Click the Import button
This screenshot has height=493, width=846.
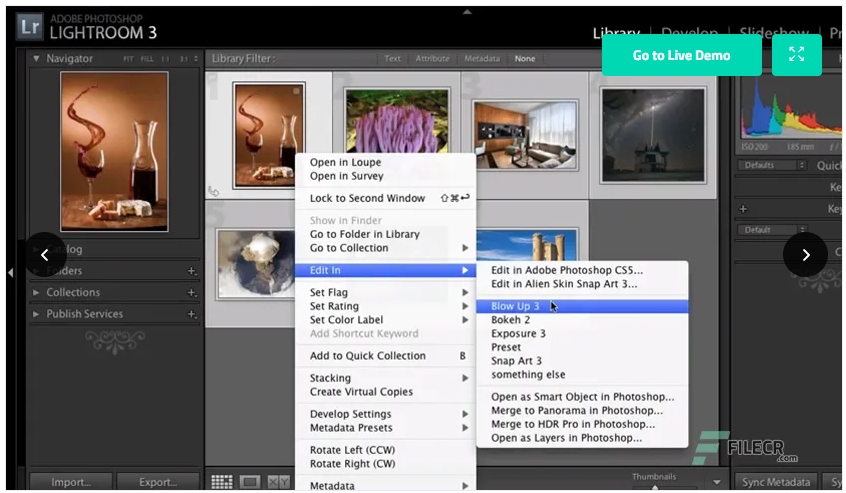pos(71,482)
